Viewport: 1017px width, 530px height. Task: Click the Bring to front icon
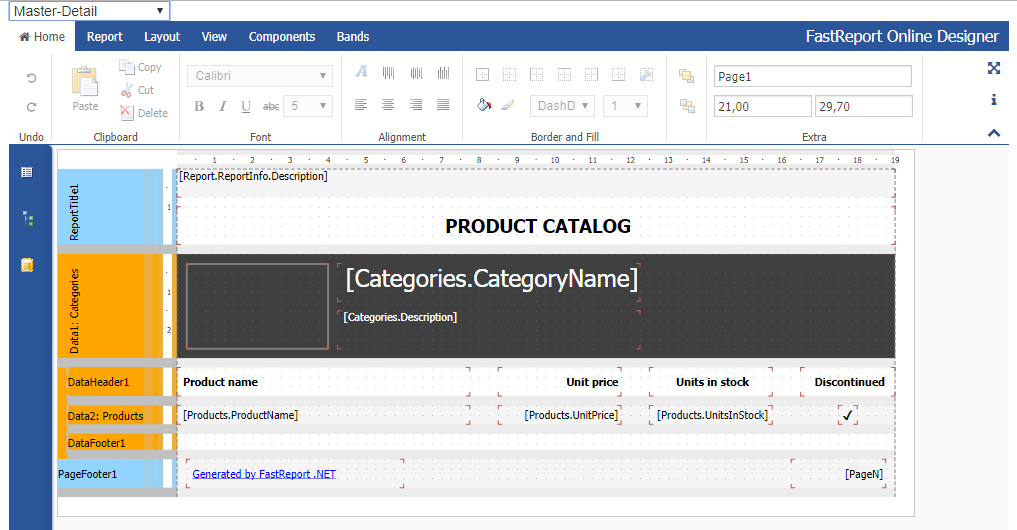tap(686, 76)
